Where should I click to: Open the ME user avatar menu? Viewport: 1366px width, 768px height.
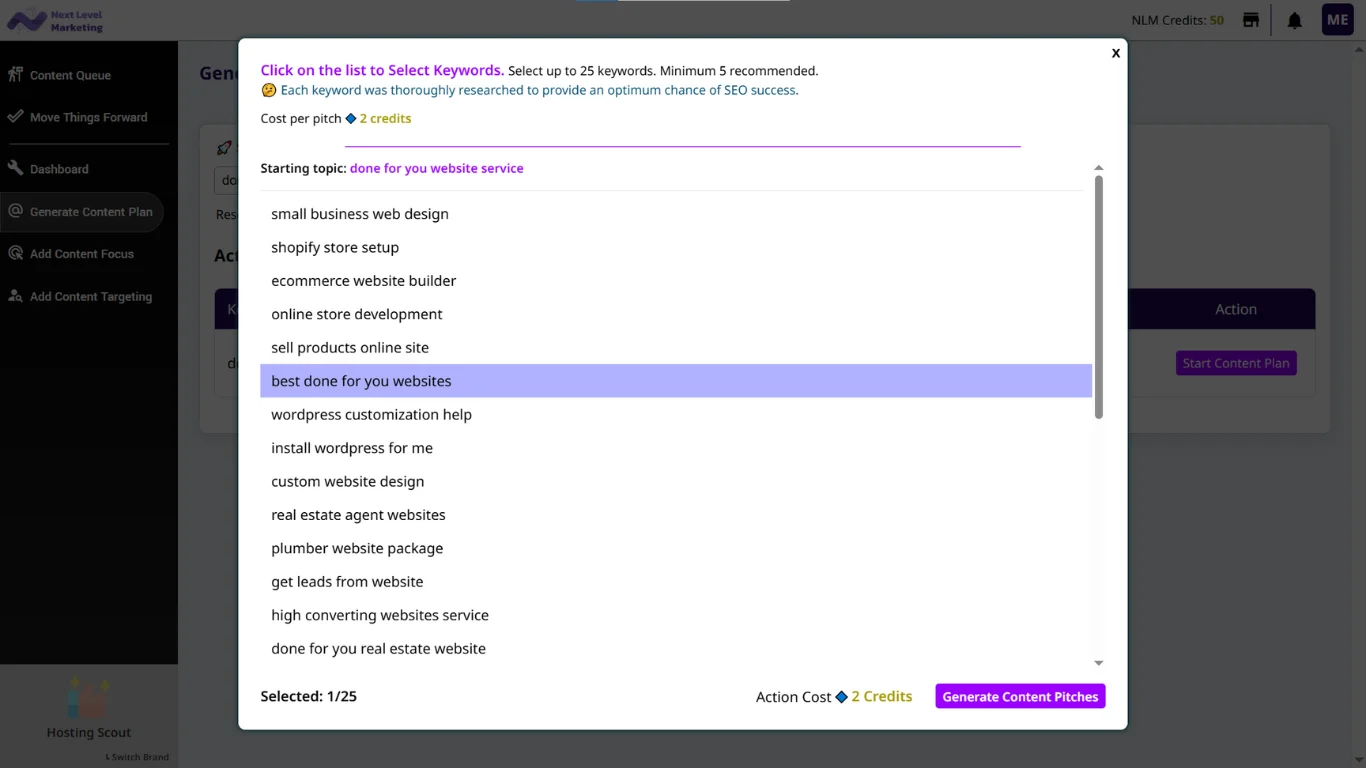(x=1337, y=20)
